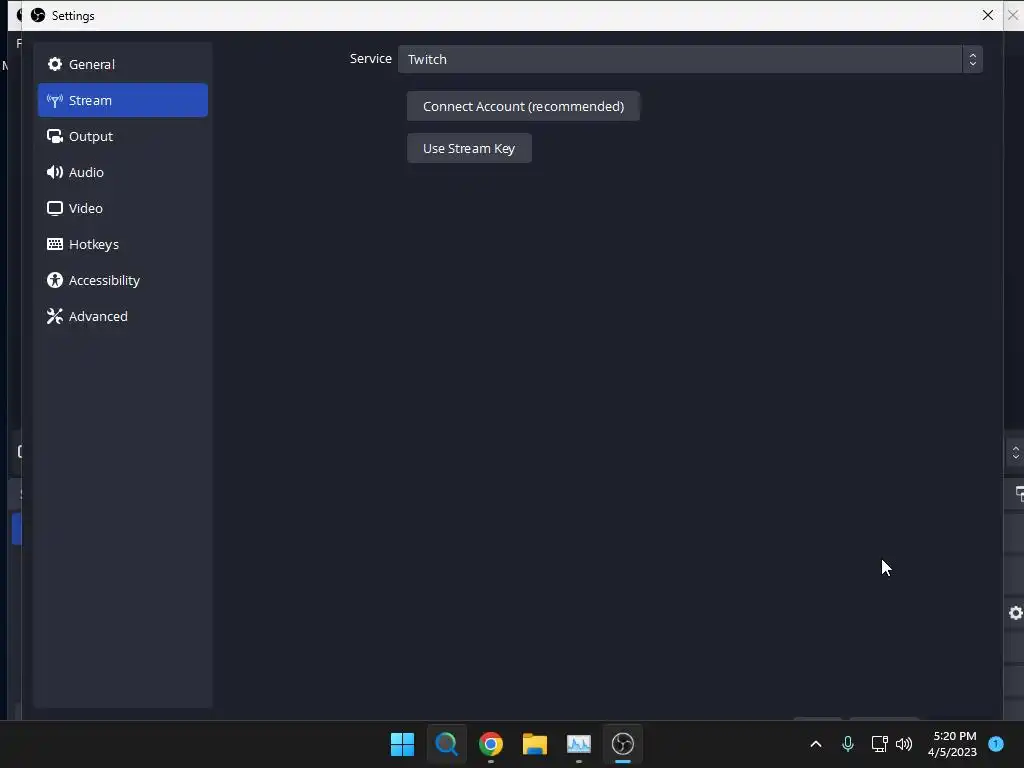This screenshot has height=768, width=1024.
Task: Click the Video display icon
Action: coord(55,208)
